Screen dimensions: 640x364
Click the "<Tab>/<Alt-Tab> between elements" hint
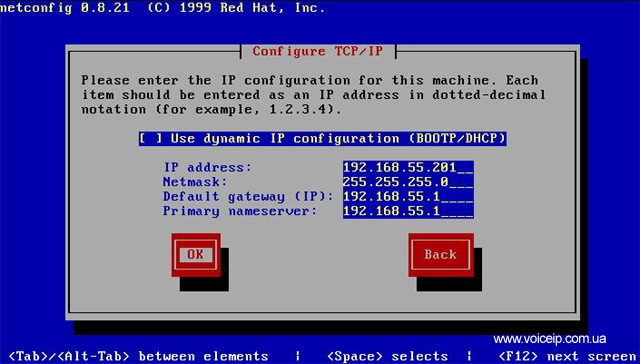(x=138, y=356)
